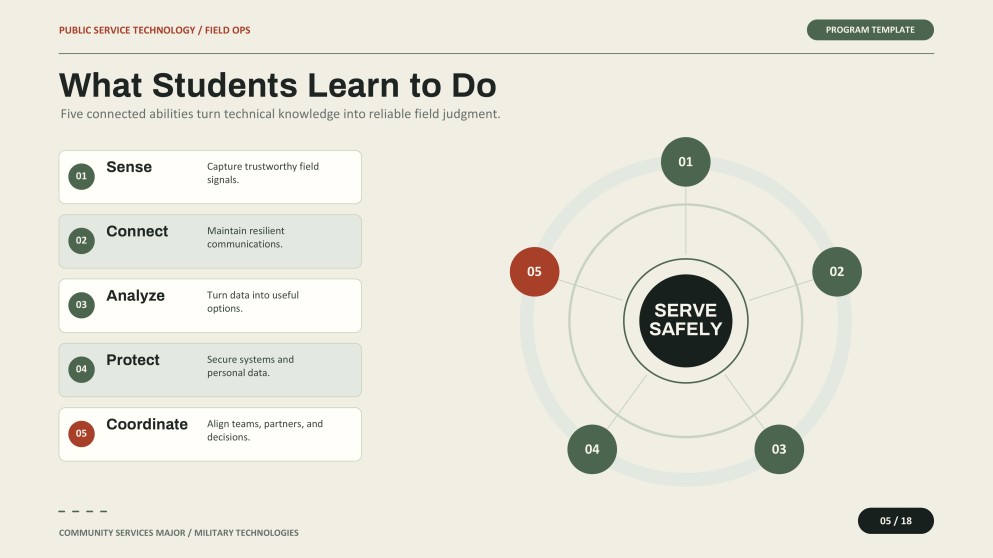Click the 02 node on the circular diagram
This screenshot has height=558, width=993.
pos(837,272)
